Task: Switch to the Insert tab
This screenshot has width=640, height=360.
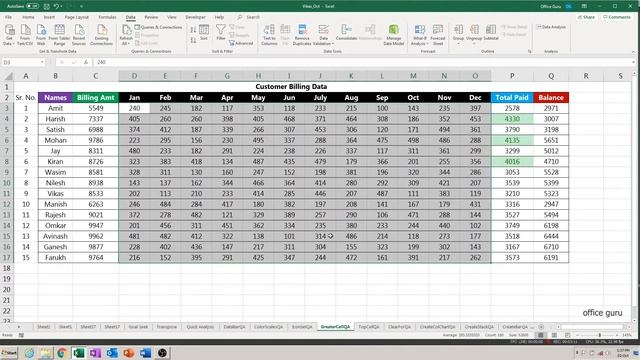Action: (x=49, y=17)
